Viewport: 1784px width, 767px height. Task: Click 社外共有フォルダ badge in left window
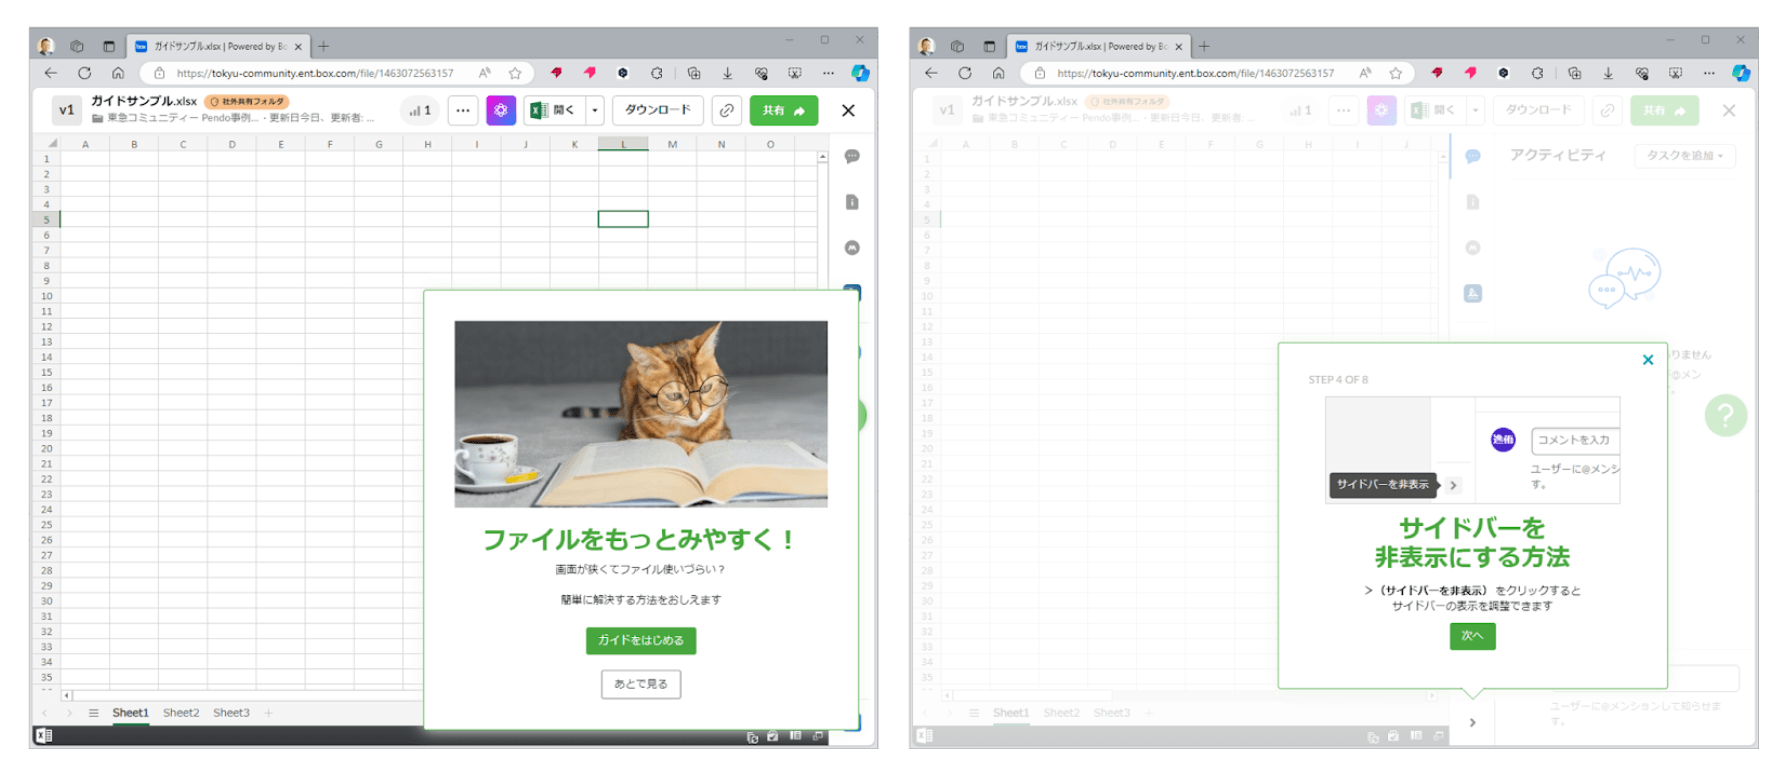click(x=247, y=102)
